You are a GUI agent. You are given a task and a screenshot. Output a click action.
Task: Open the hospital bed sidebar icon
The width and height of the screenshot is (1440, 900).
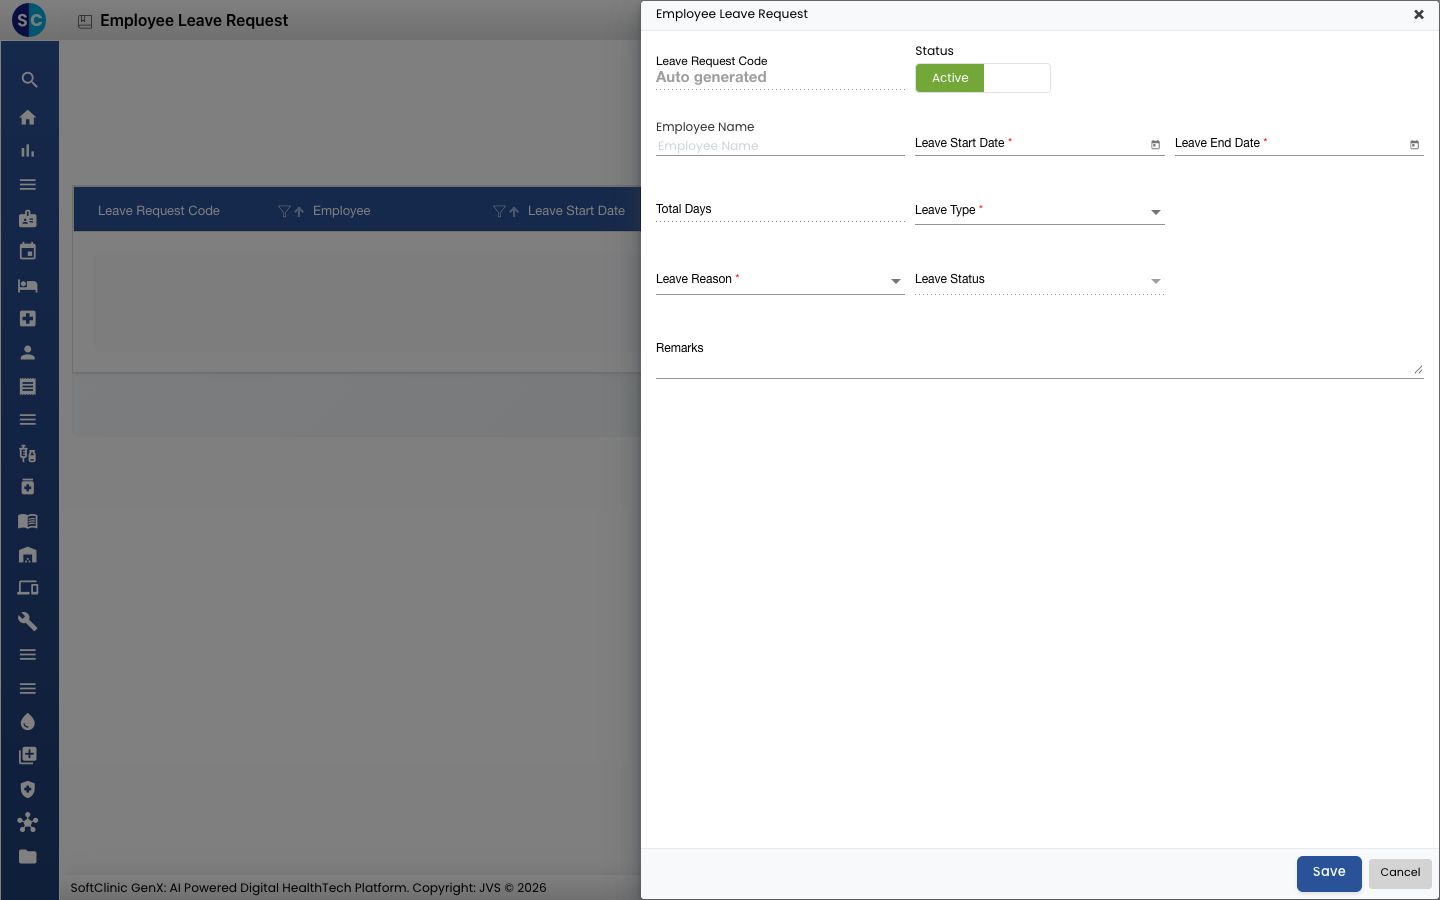tap(28, 286)
